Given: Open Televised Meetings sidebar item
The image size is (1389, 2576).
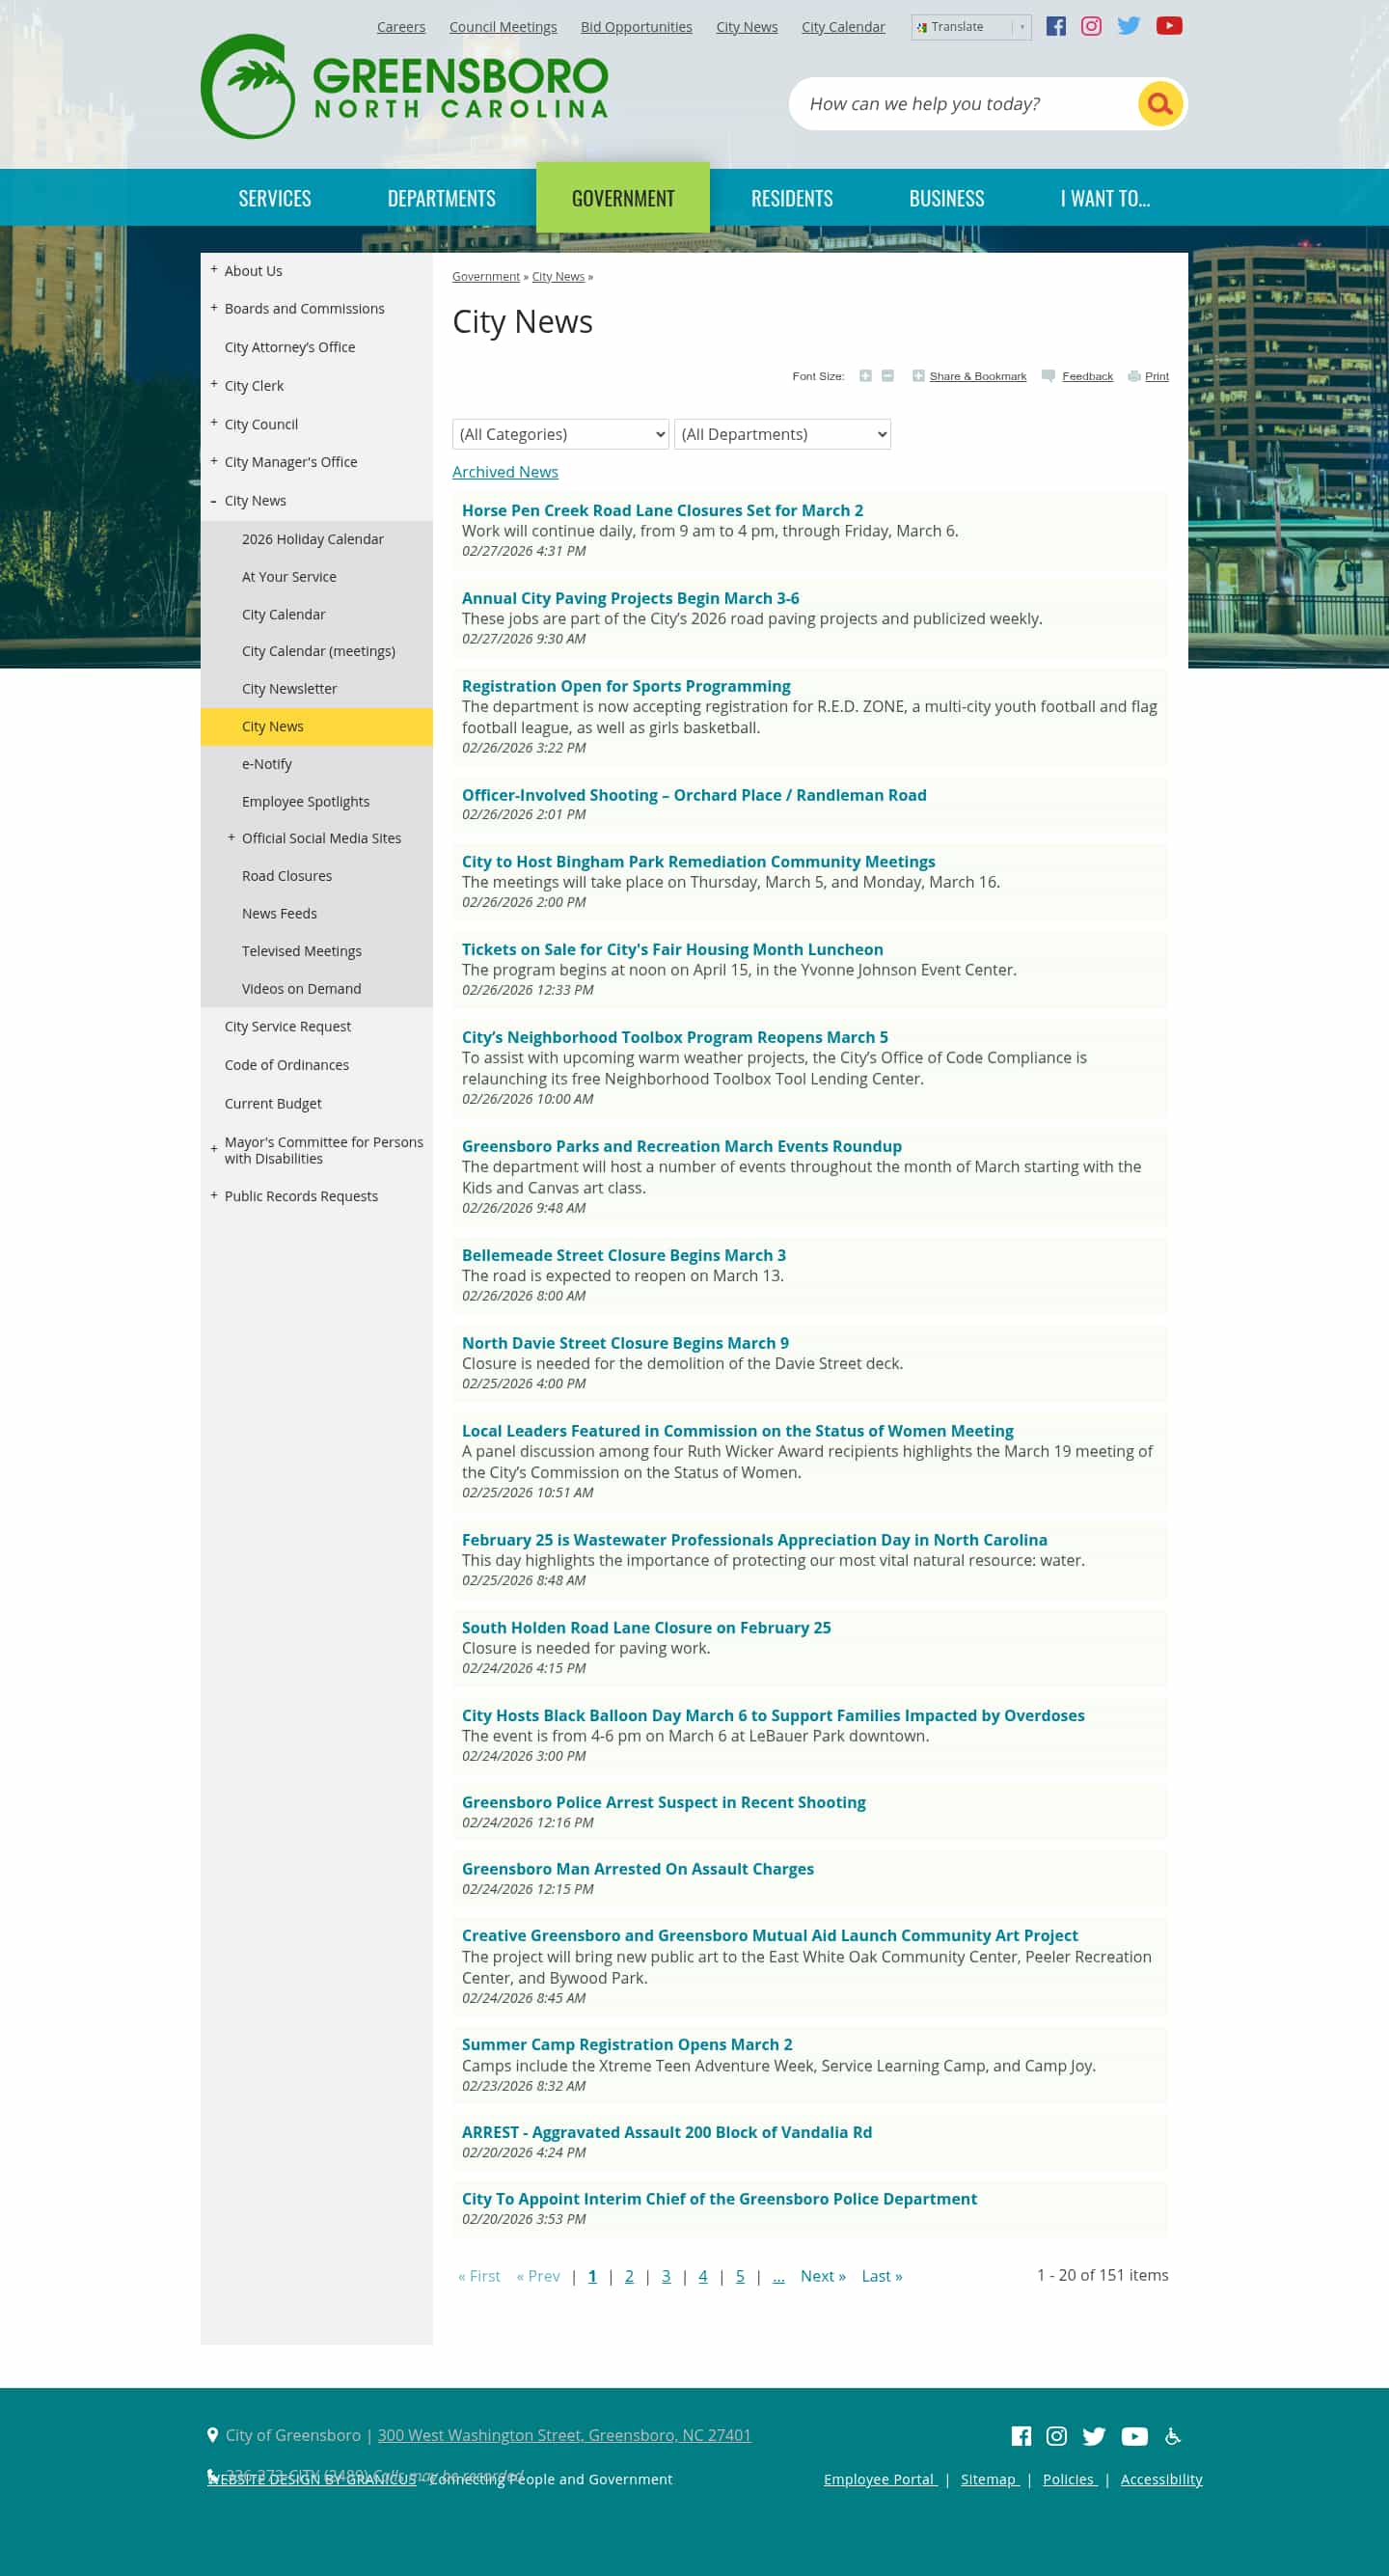Looking at the screenshot, I should pyautogui.click(x=302, y=951).
